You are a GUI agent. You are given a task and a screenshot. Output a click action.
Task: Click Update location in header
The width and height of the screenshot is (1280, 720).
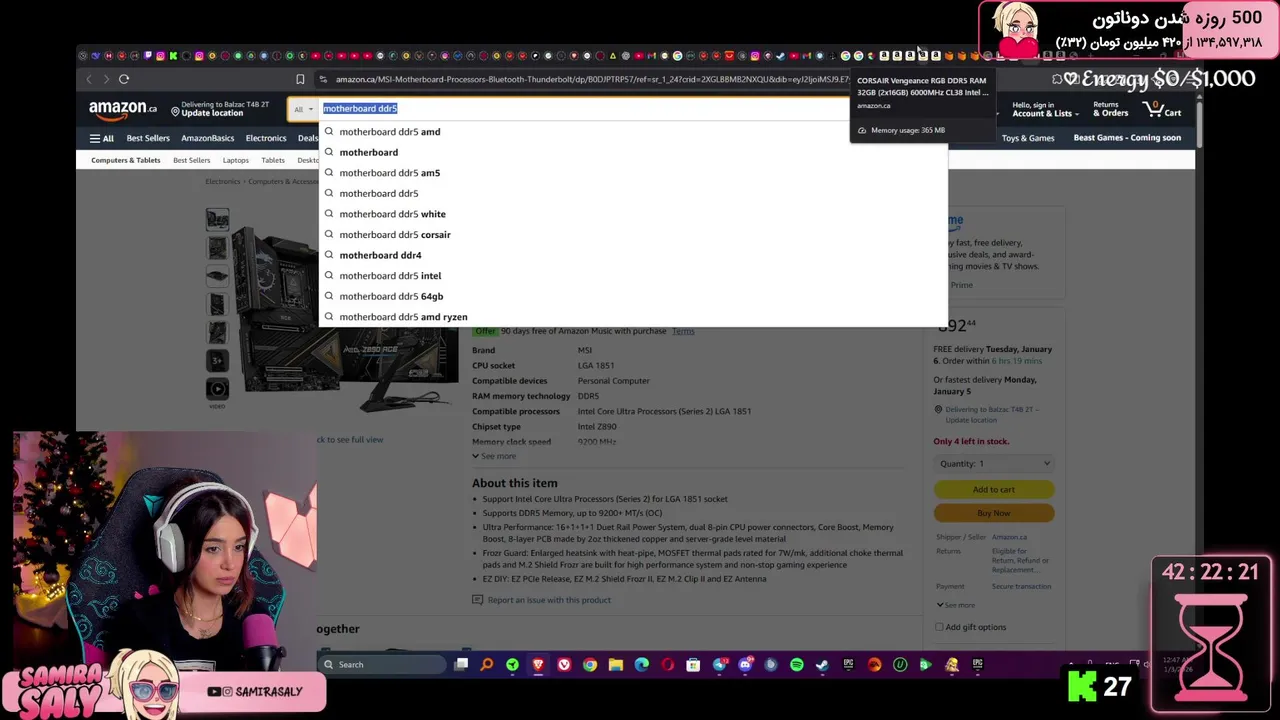point(212,113)
